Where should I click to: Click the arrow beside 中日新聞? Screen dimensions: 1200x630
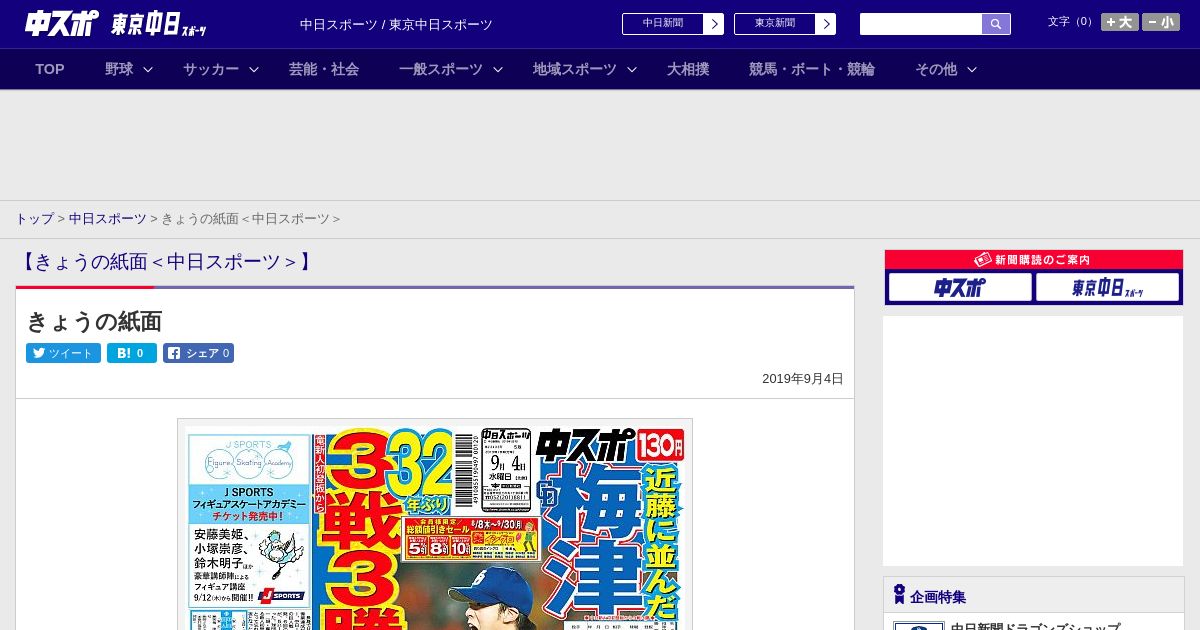coord(714,24)
